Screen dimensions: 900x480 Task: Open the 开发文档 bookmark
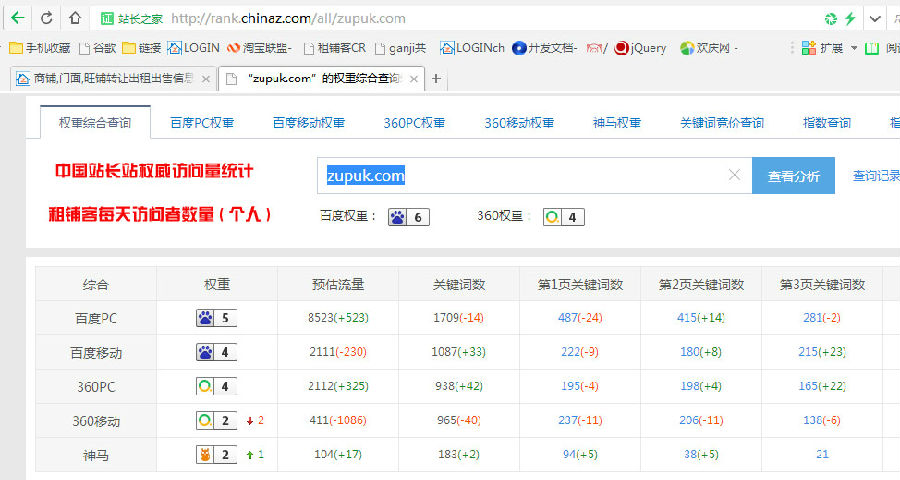pos(545,48)
